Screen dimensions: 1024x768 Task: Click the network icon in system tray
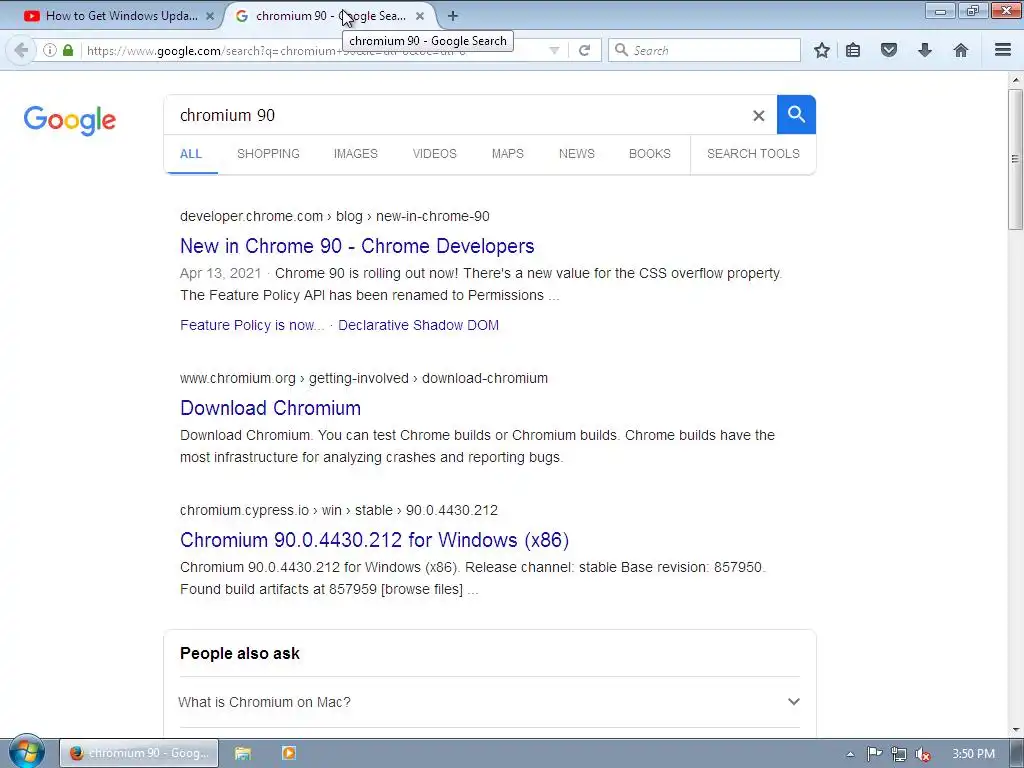(899, 754)
